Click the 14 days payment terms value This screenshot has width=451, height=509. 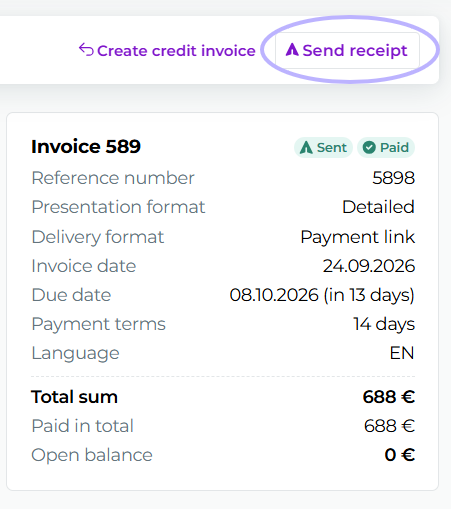(384, 324)
